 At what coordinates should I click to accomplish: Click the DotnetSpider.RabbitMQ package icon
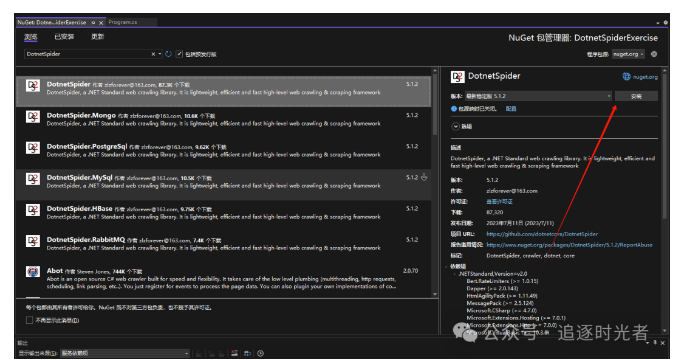tap(33, 241)
